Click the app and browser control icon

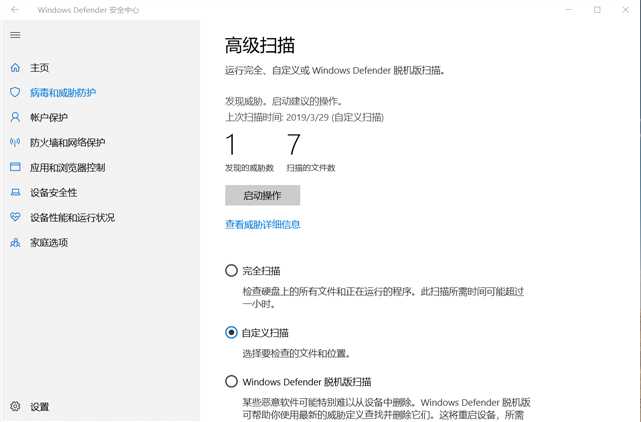(x=15, y=167)
